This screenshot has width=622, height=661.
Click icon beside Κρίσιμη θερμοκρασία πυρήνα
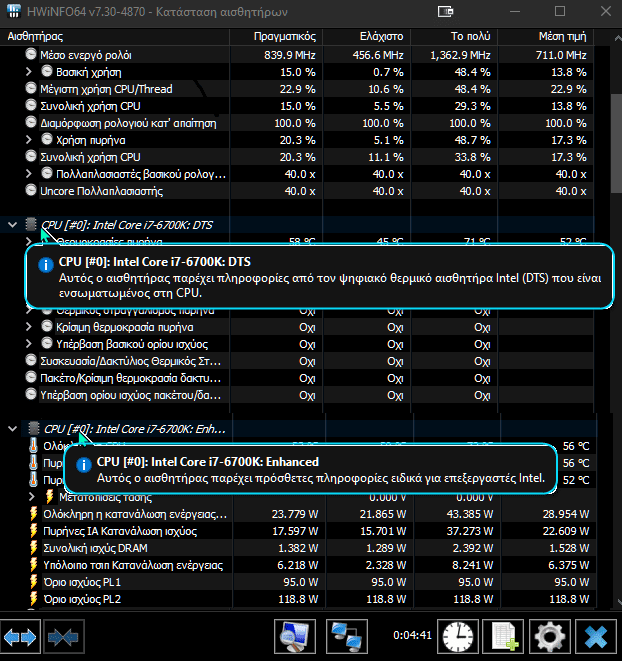click(x=47, y=326)
